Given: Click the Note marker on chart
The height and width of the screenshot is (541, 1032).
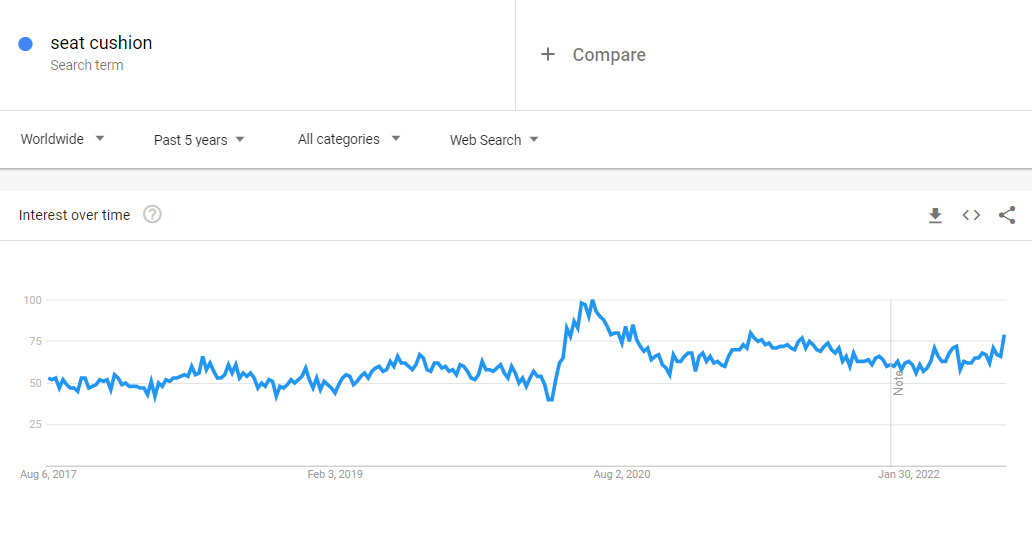Looking at the screenshot, I should [x=898, y=381].
